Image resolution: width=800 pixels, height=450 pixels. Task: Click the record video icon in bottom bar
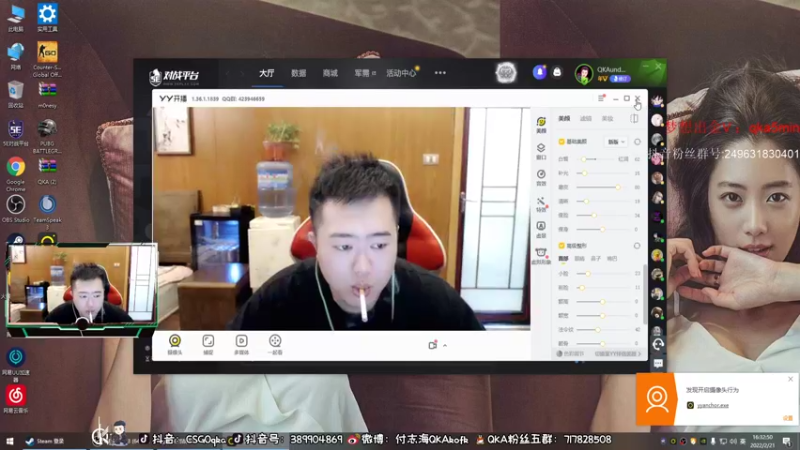click(433, 345)
